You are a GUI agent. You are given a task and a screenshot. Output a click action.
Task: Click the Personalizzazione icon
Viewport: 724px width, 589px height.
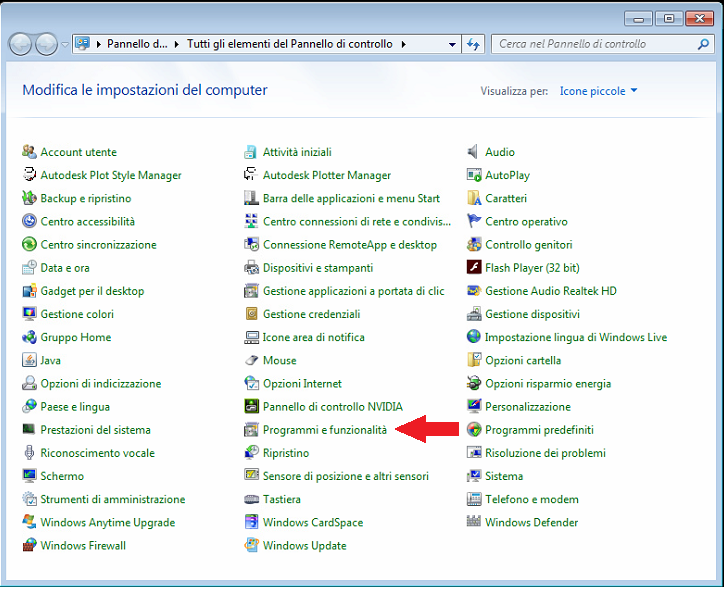(x=473, y=406)
